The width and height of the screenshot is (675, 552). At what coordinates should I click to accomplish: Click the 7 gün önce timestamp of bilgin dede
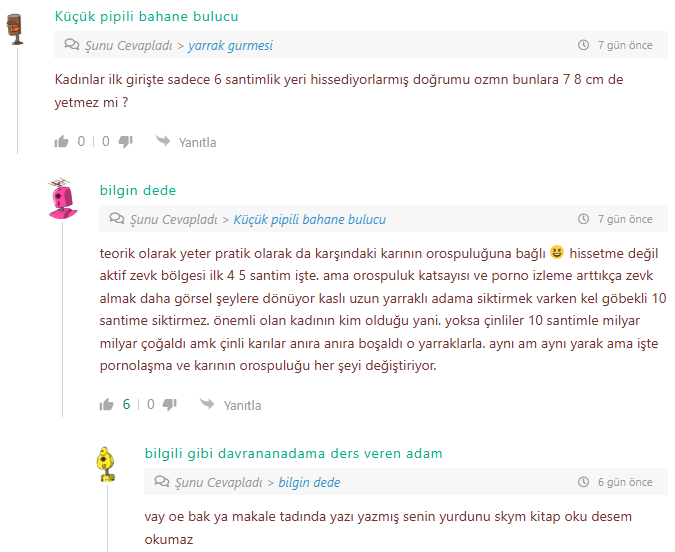click(x=625, y=219)
